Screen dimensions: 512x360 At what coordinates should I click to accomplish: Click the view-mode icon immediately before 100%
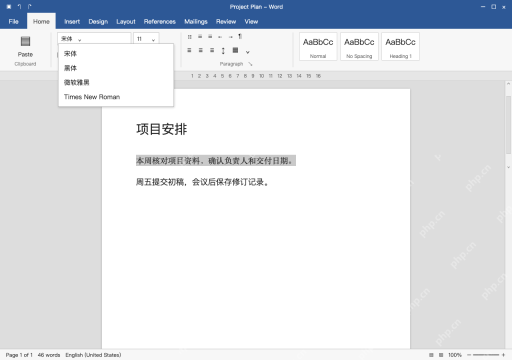[x=441, y=355]
